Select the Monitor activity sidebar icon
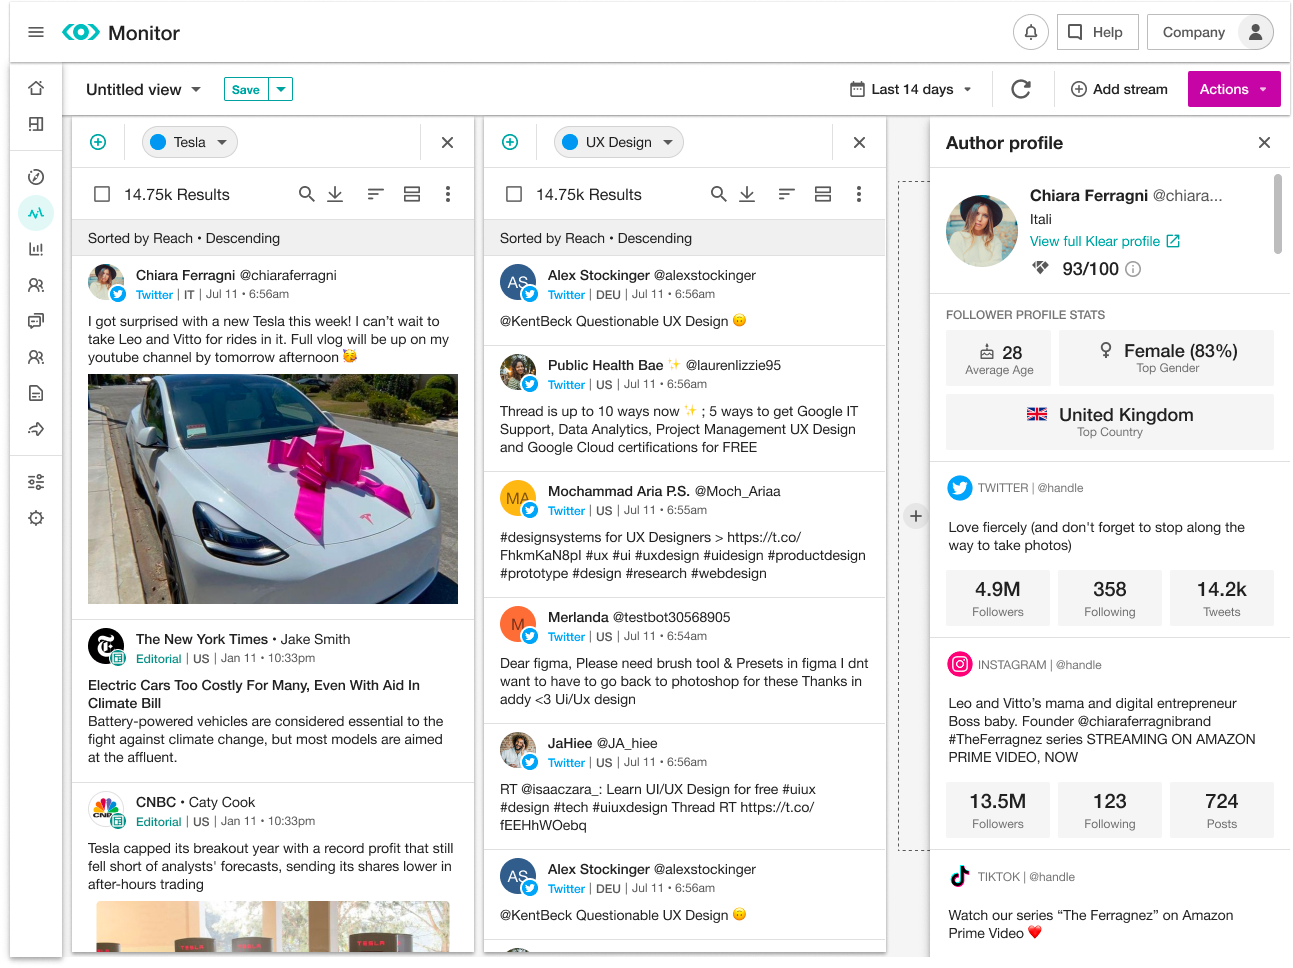Image resolution: width=1293 pixels, height=968 pixels. tap(36, 213)
